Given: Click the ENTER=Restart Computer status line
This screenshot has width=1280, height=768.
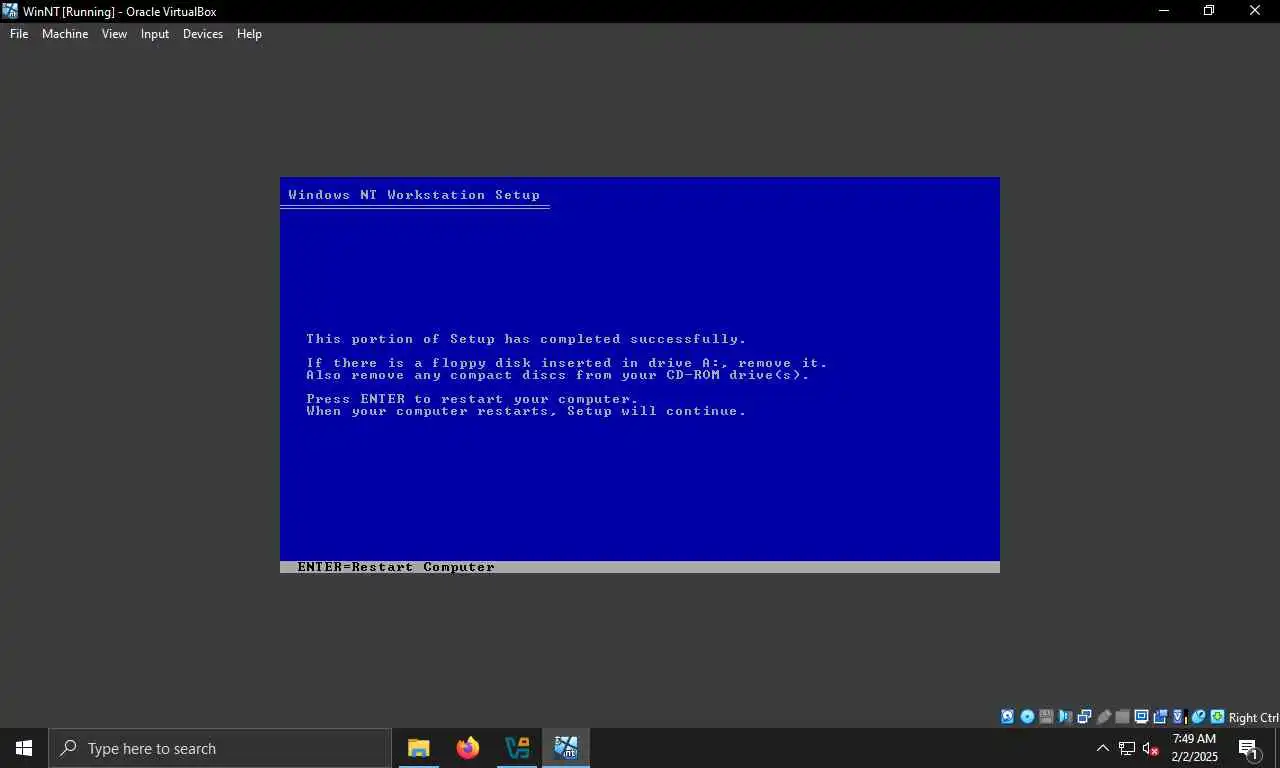Looking at the screenshot, I should click(640, 567).
